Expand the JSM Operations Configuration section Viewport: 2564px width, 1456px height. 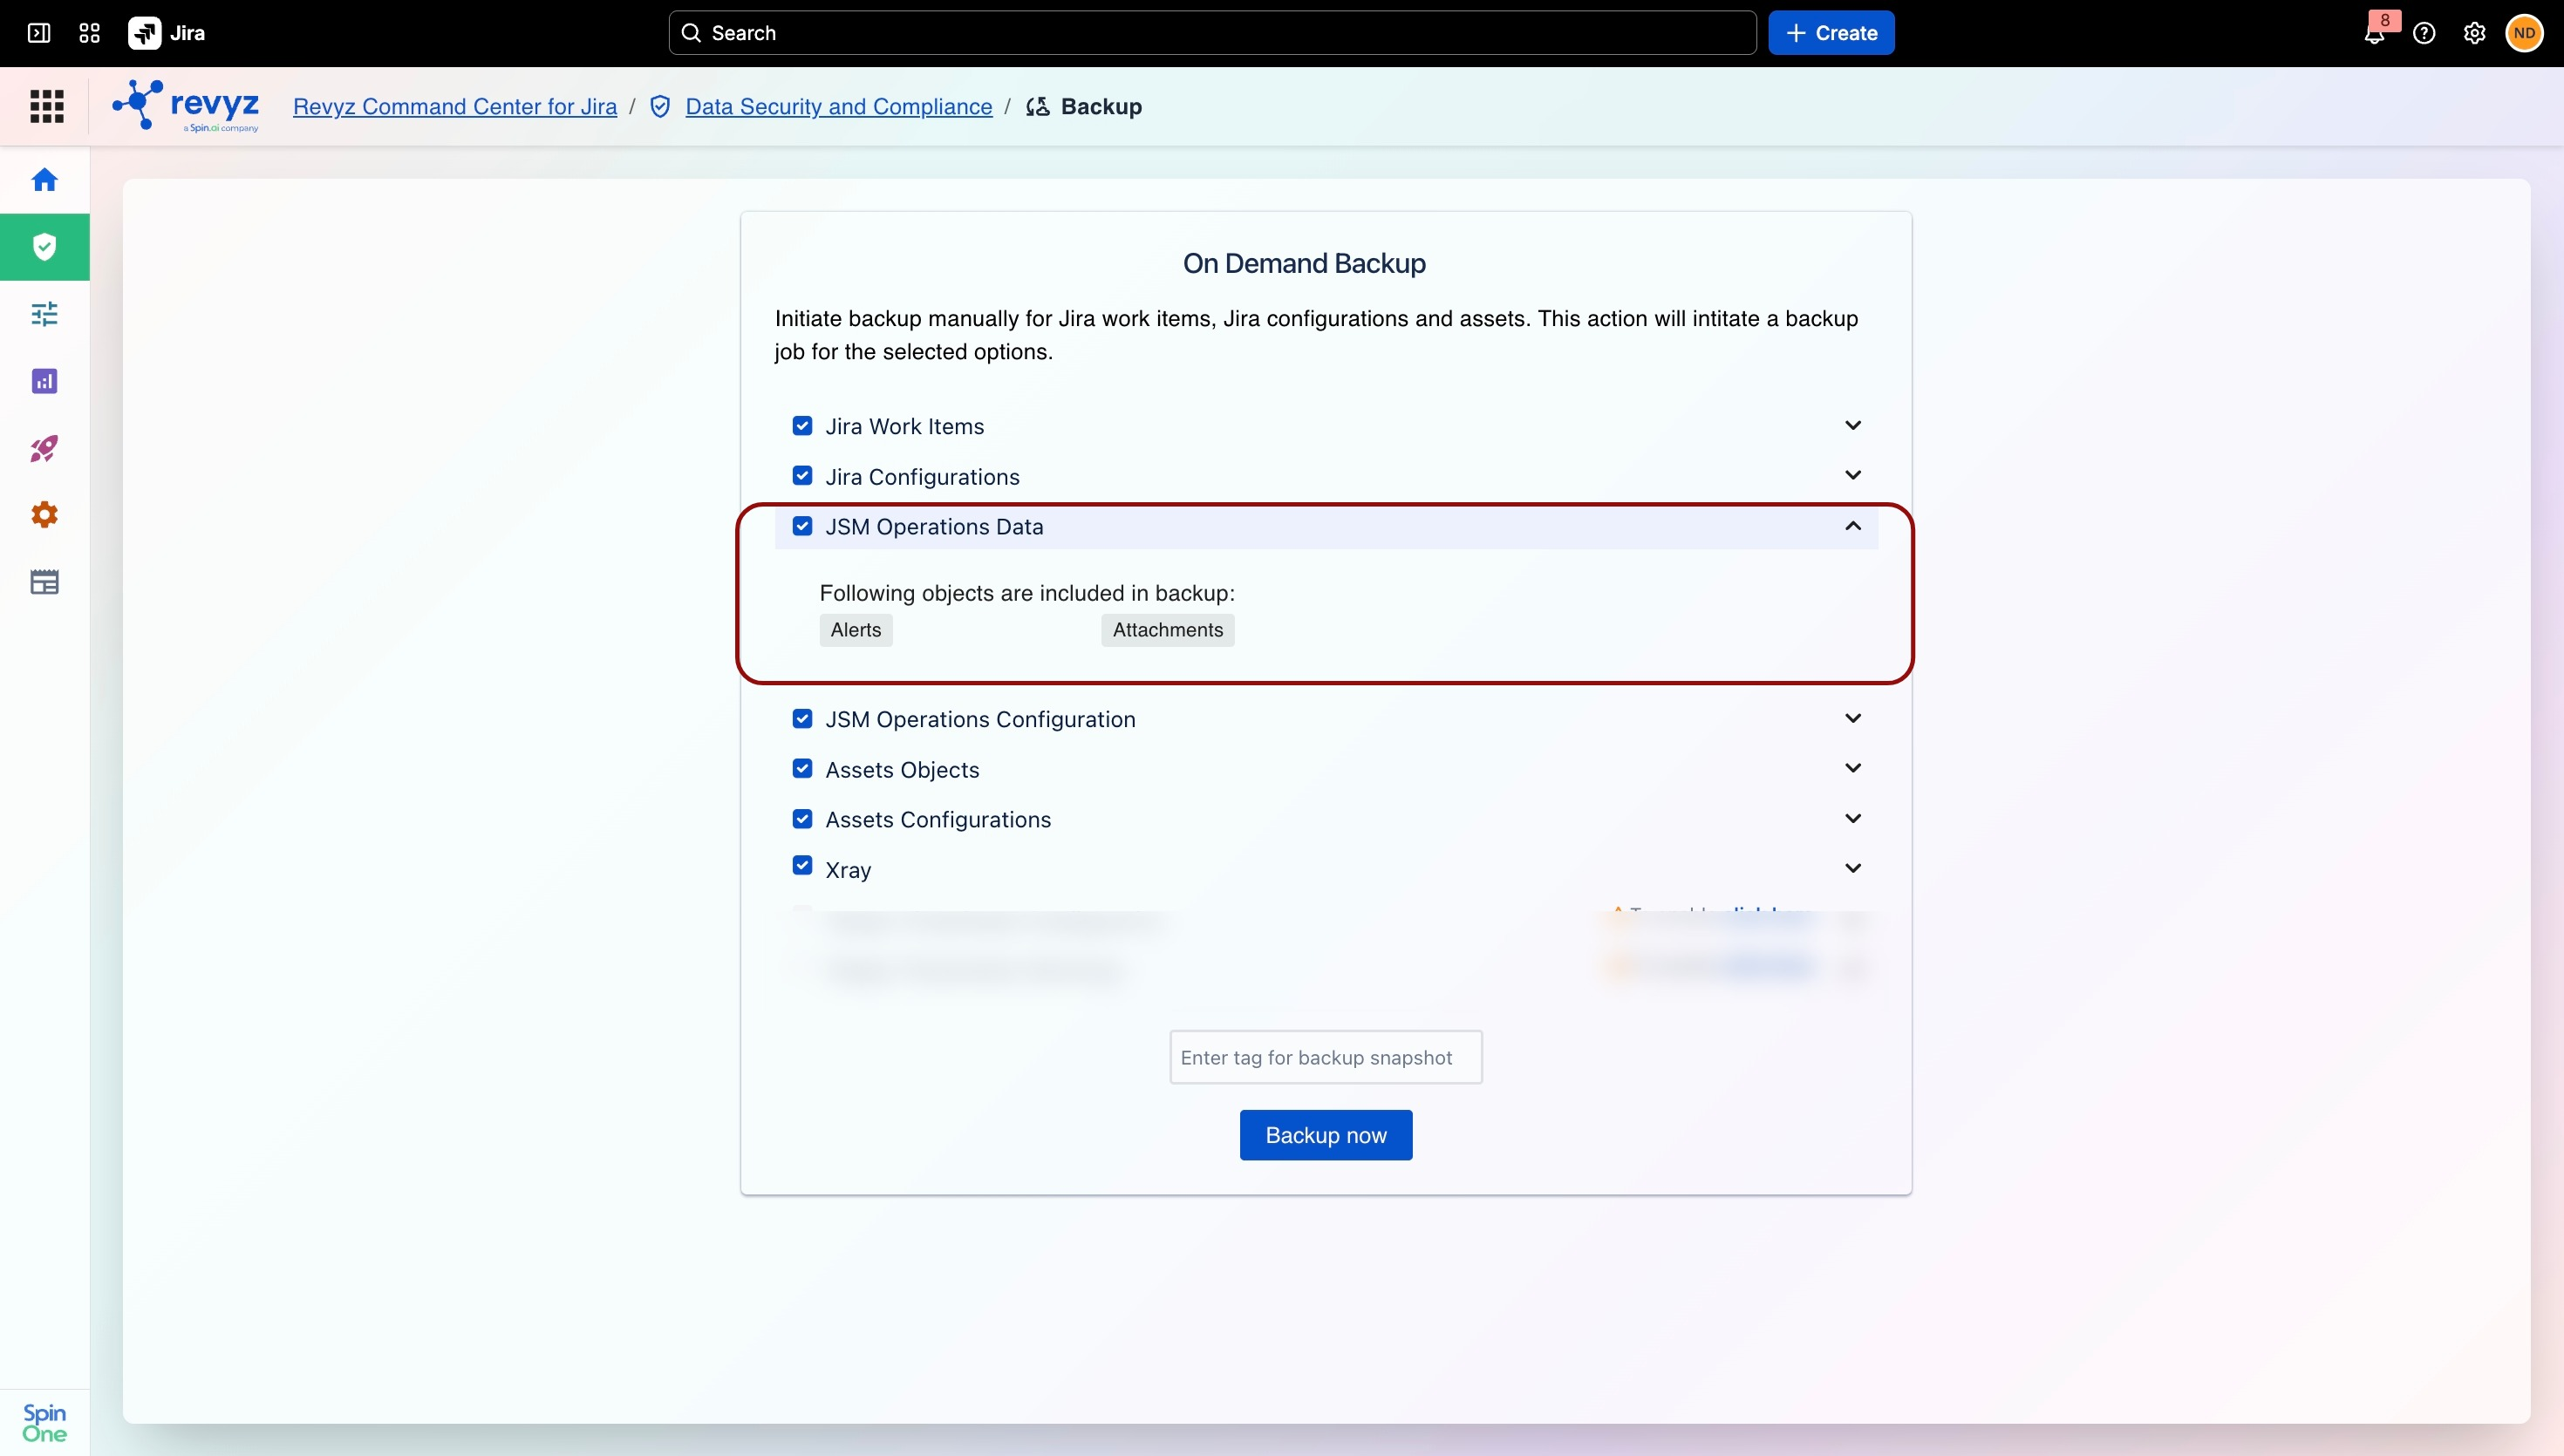1853,719
